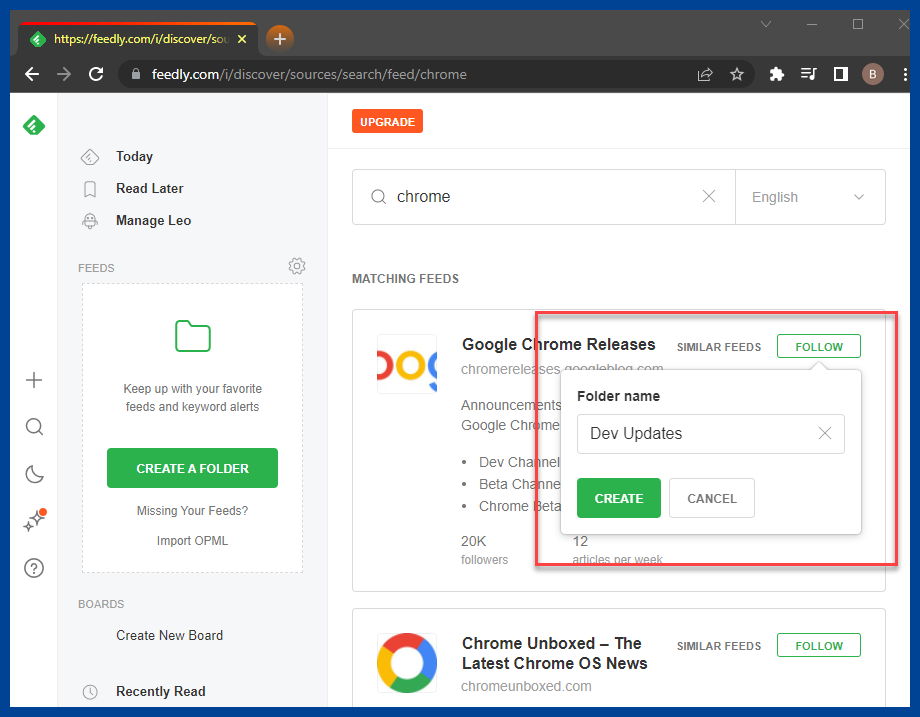The width and height of the screenshot is (920, 717).
Task: Click the Manage Leo robot icon
Action: click(90, 221)
